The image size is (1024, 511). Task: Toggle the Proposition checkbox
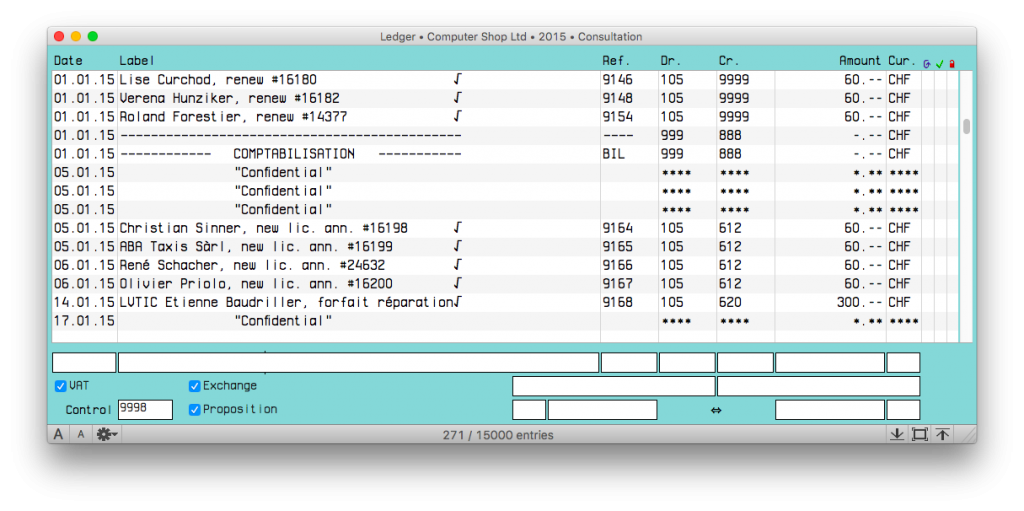[194, 410]
